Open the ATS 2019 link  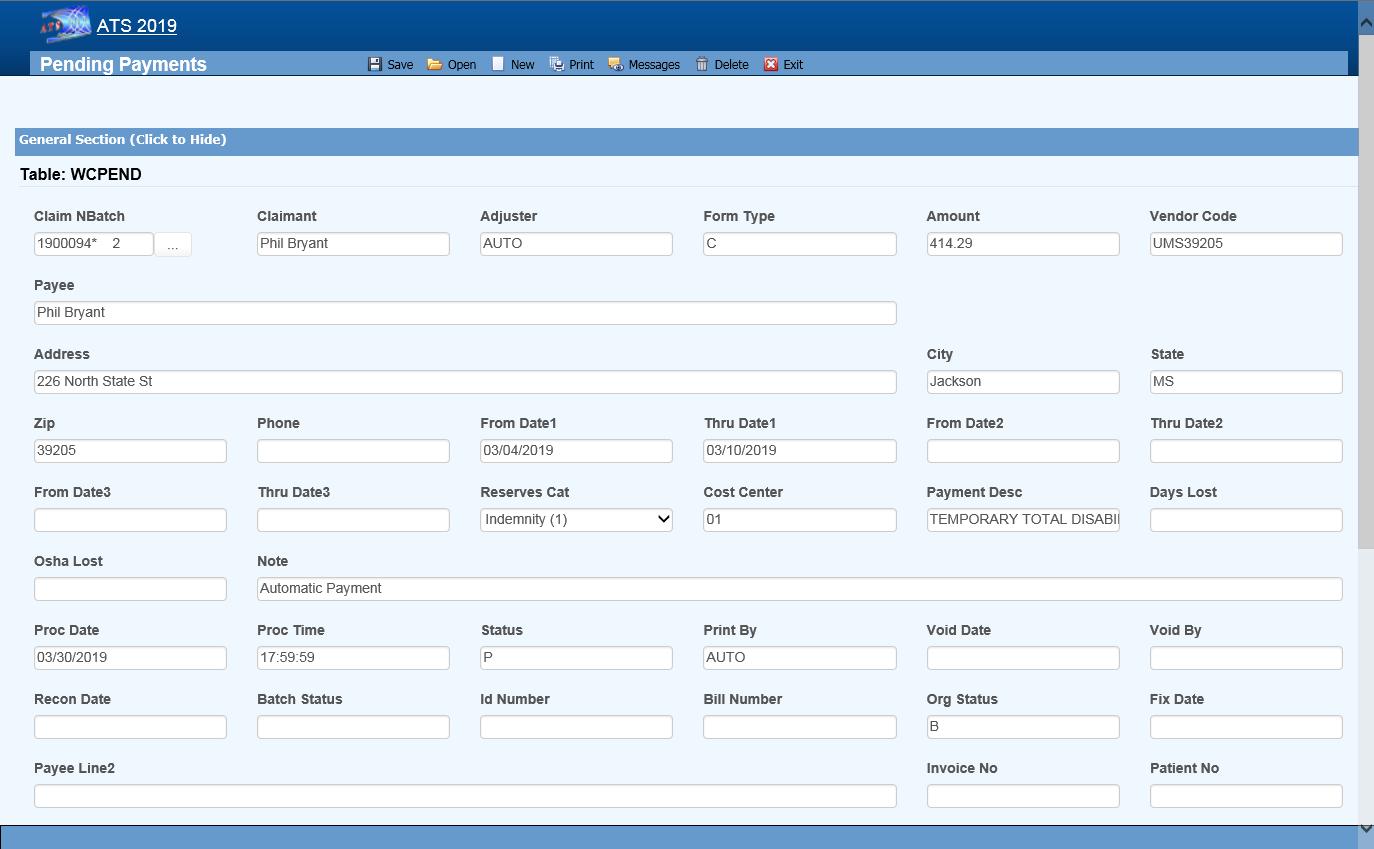pyautogui.click(x=137, y=26)
